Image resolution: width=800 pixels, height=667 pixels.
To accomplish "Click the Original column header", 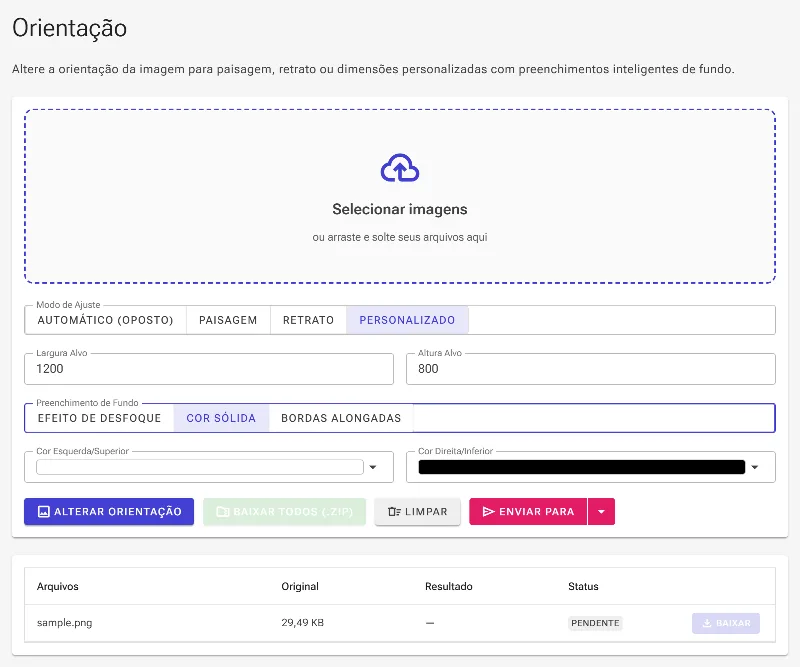I will pyautogui.click(x=300, y=586).
